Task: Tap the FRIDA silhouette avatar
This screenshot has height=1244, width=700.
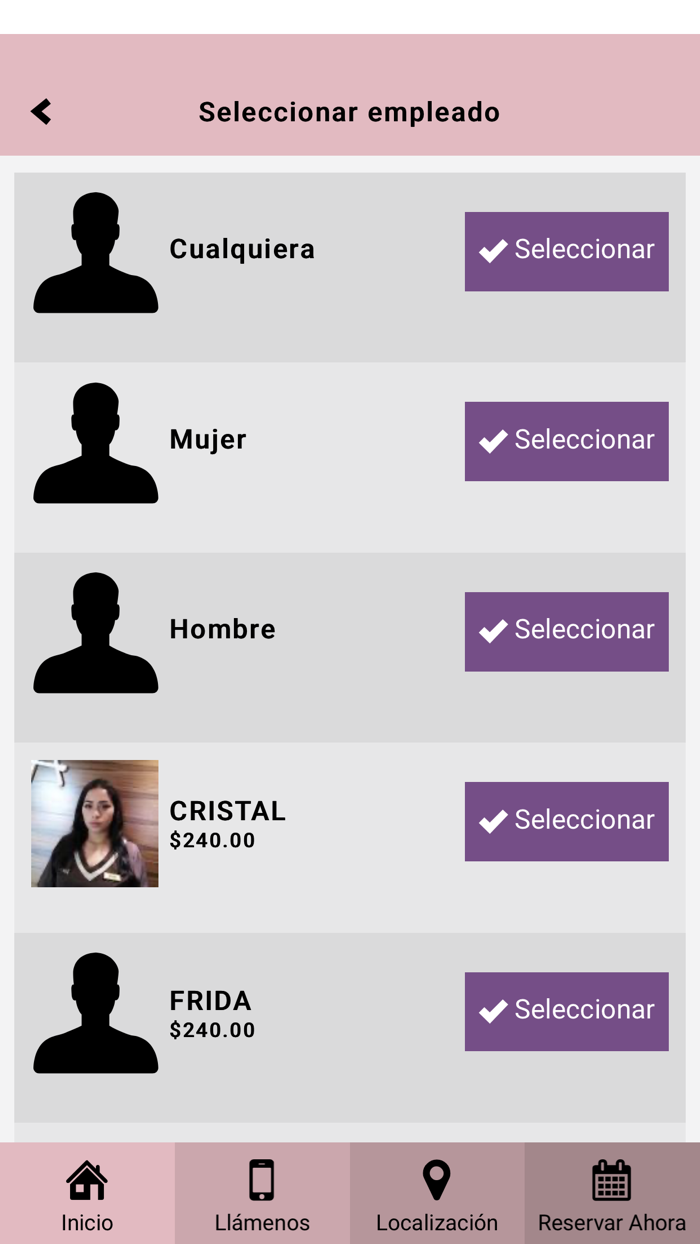Action: tap(95, 1013)
